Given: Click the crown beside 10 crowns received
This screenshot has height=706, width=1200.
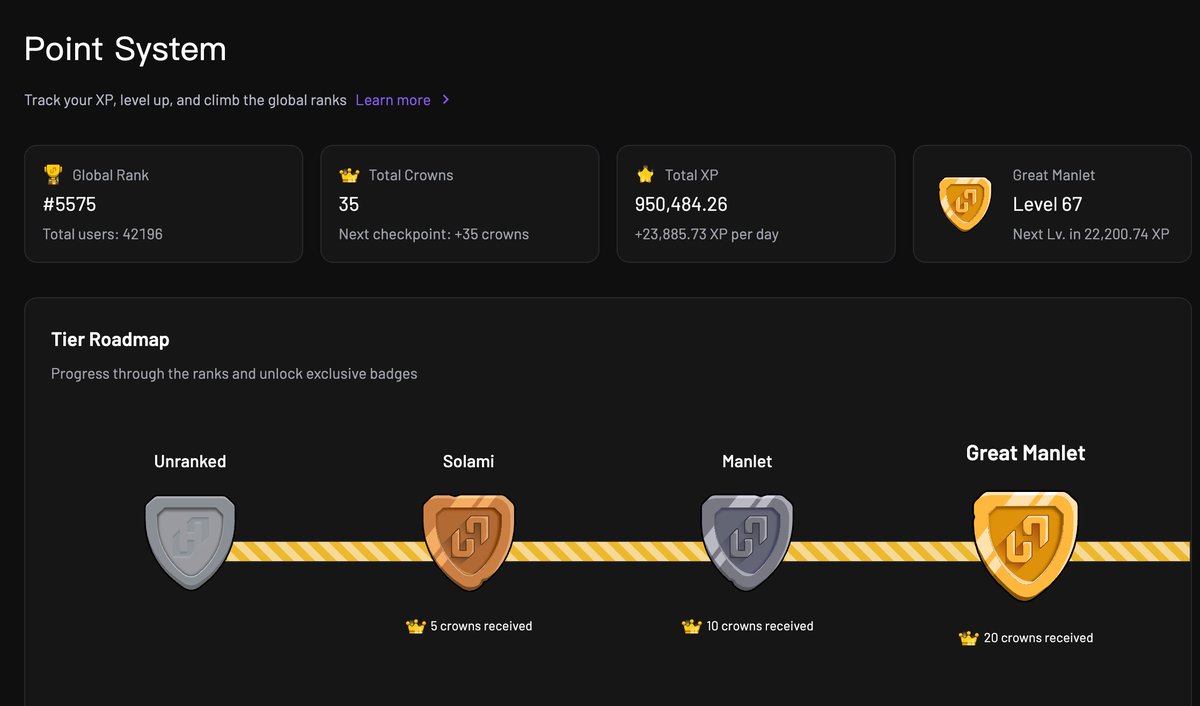Looking at the screenshot, I should tap(691, 627).
